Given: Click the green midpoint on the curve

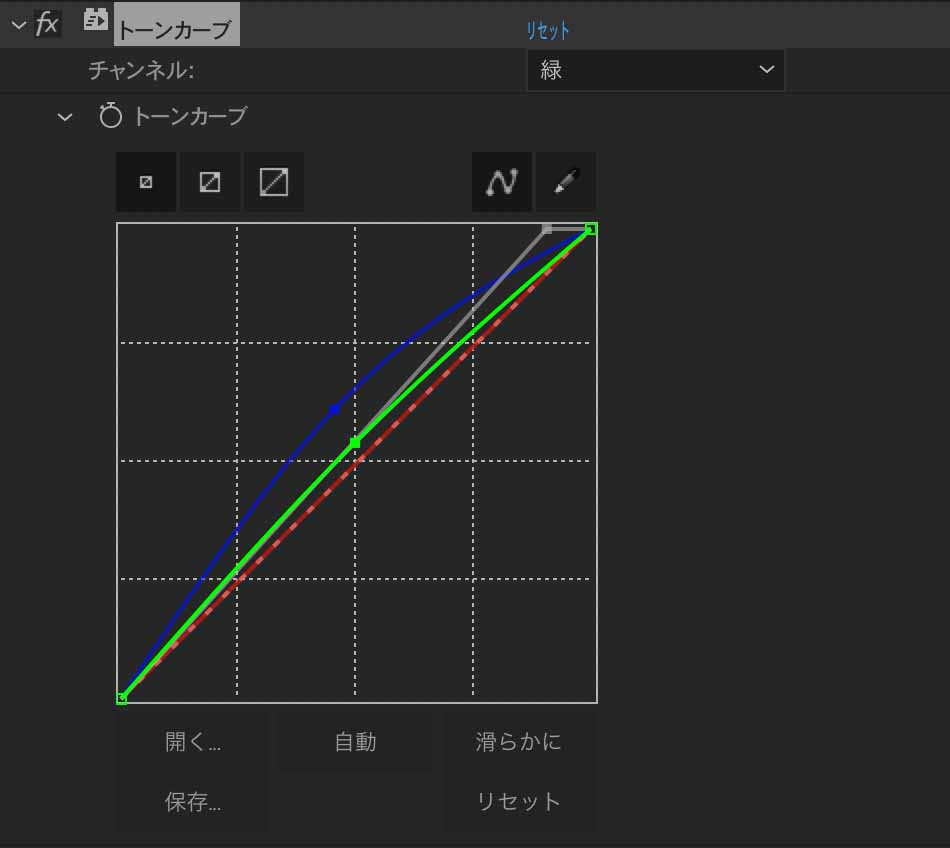Looking at the screenshot, I should tap(355, 443).
